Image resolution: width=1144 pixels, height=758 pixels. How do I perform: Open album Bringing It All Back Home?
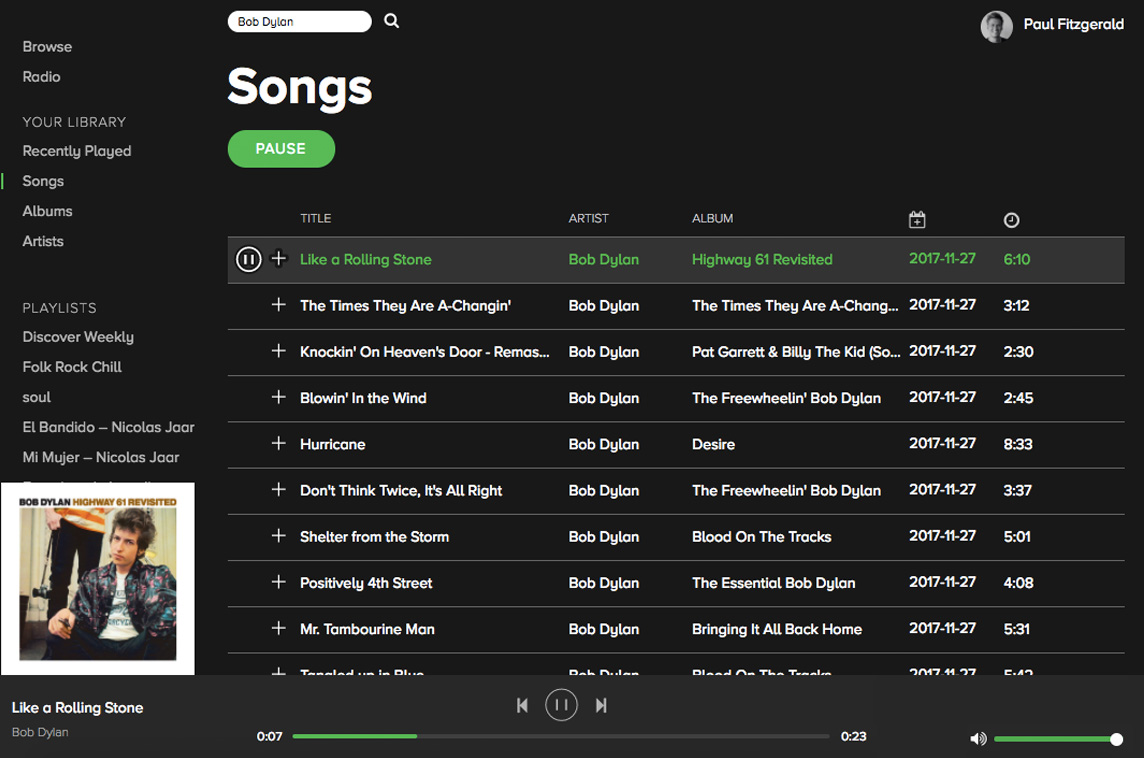(x=777, y=629)
